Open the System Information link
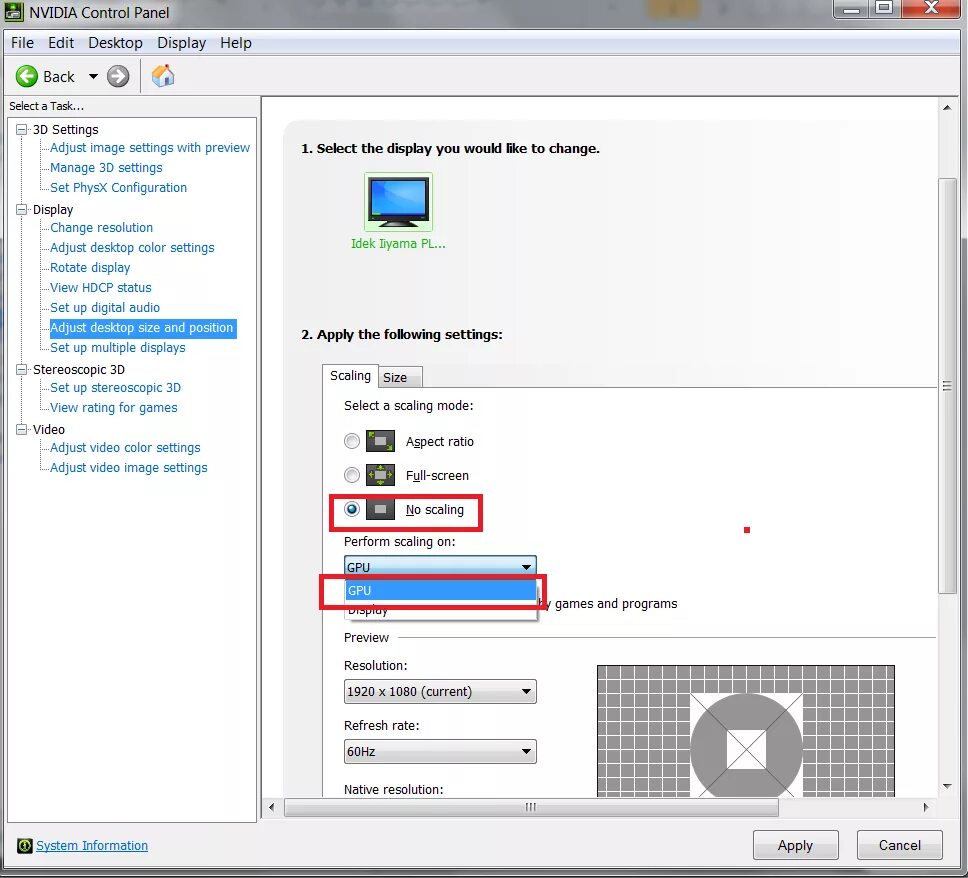Image resolution: width=968 pixels, height=878 pixels. coord(92,845)
